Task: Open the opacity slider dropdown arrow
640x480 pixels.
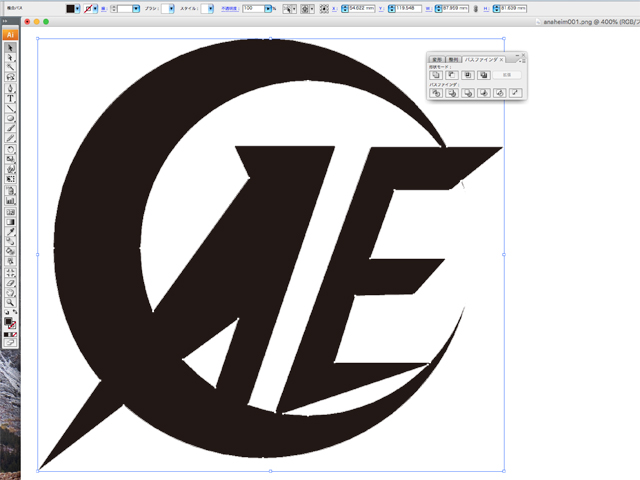Action: 268,9
